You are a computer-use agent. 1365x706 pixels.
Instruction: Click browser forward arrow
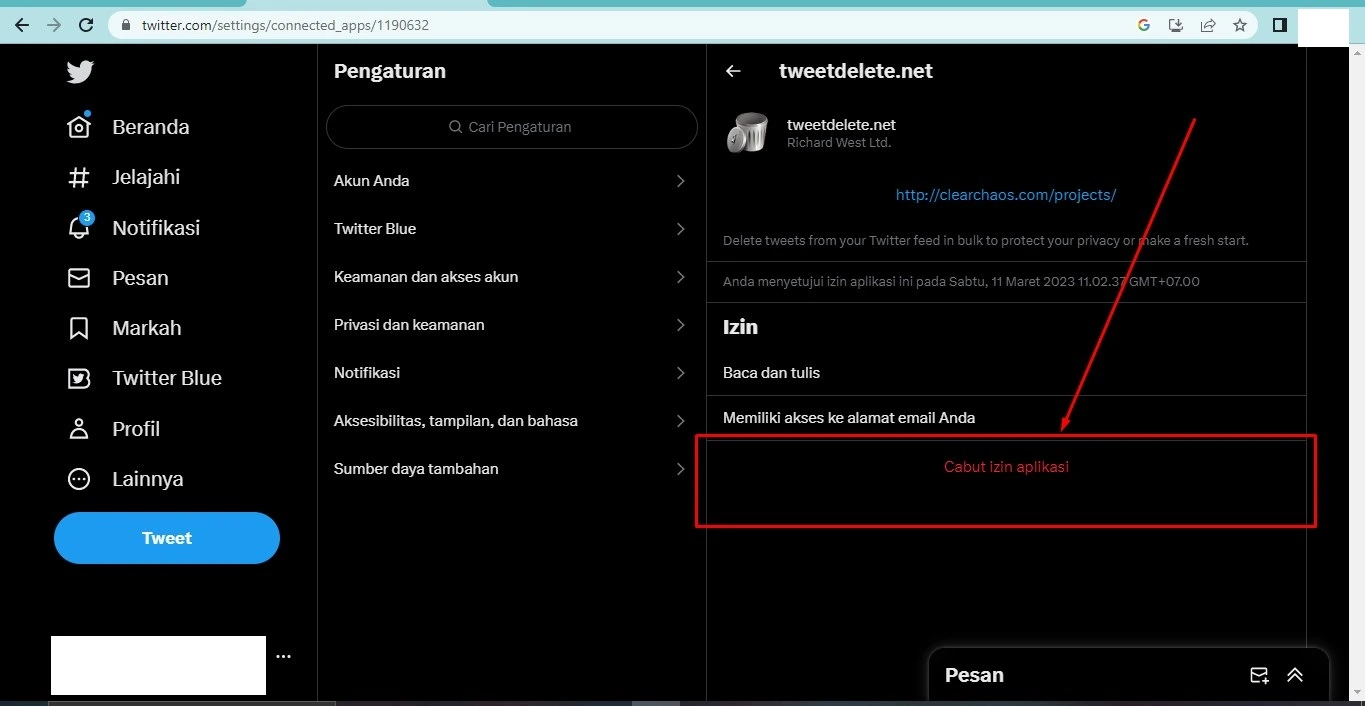click(x=54, y=25)
